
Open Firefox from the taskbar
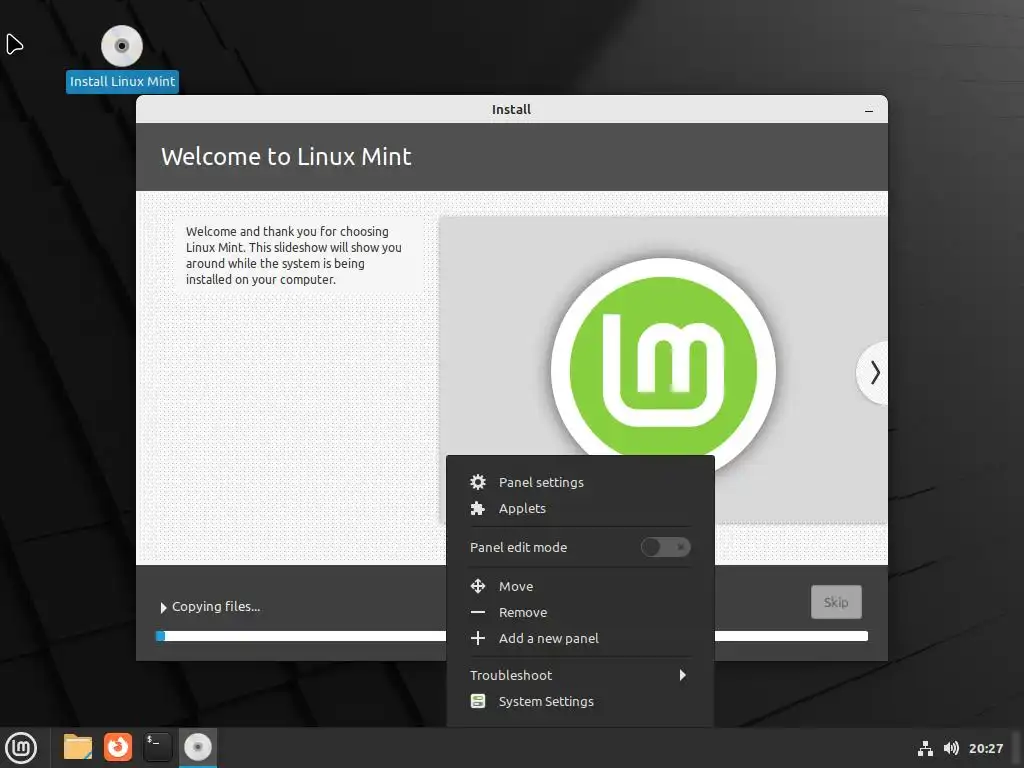coord(118,747)
